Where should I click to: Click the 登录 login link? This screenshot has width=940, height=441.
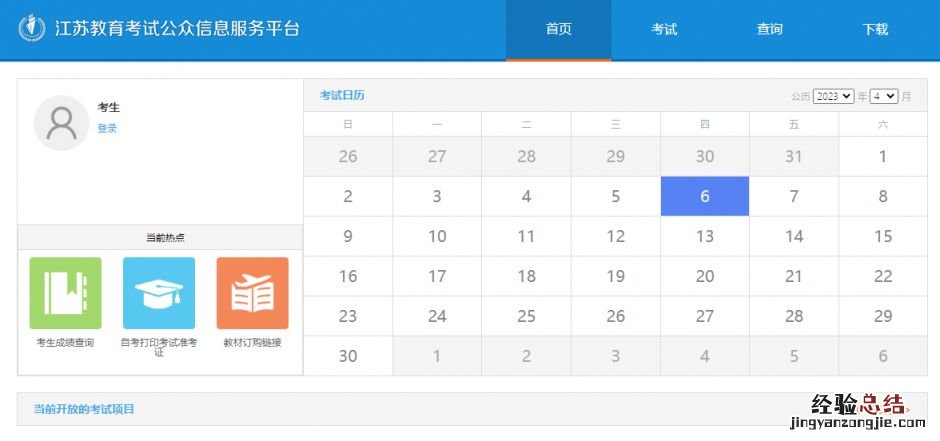click(107, 129)
